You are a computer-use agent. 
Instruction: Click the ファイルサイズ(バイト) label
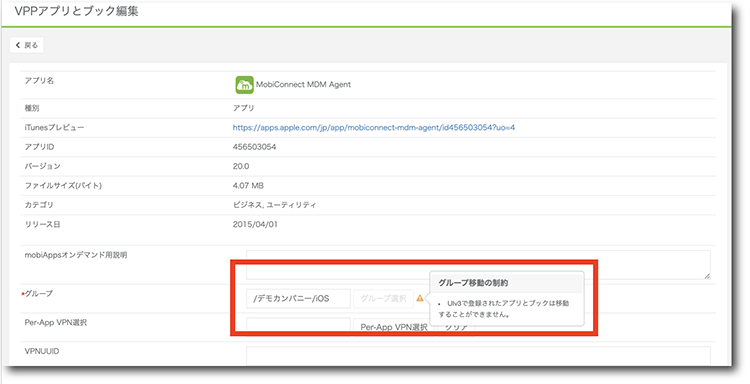click(63, 186)
